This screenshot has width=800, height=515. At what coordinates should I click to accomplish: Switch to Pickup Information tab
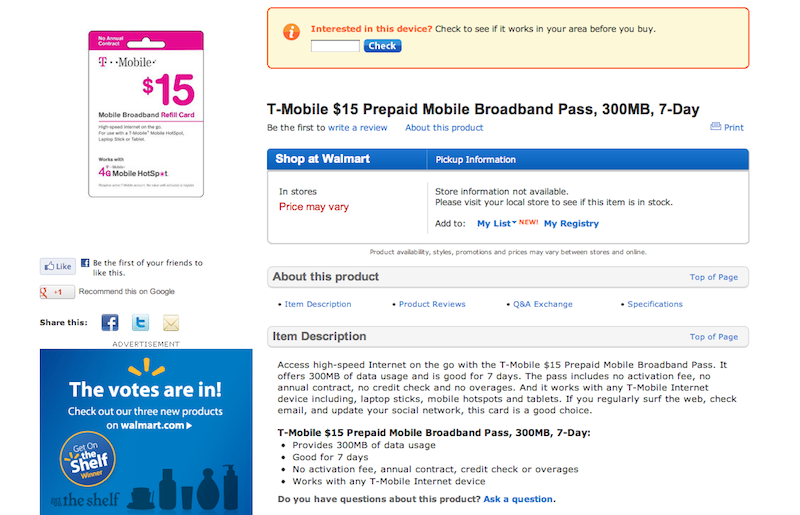pos(476,160)
